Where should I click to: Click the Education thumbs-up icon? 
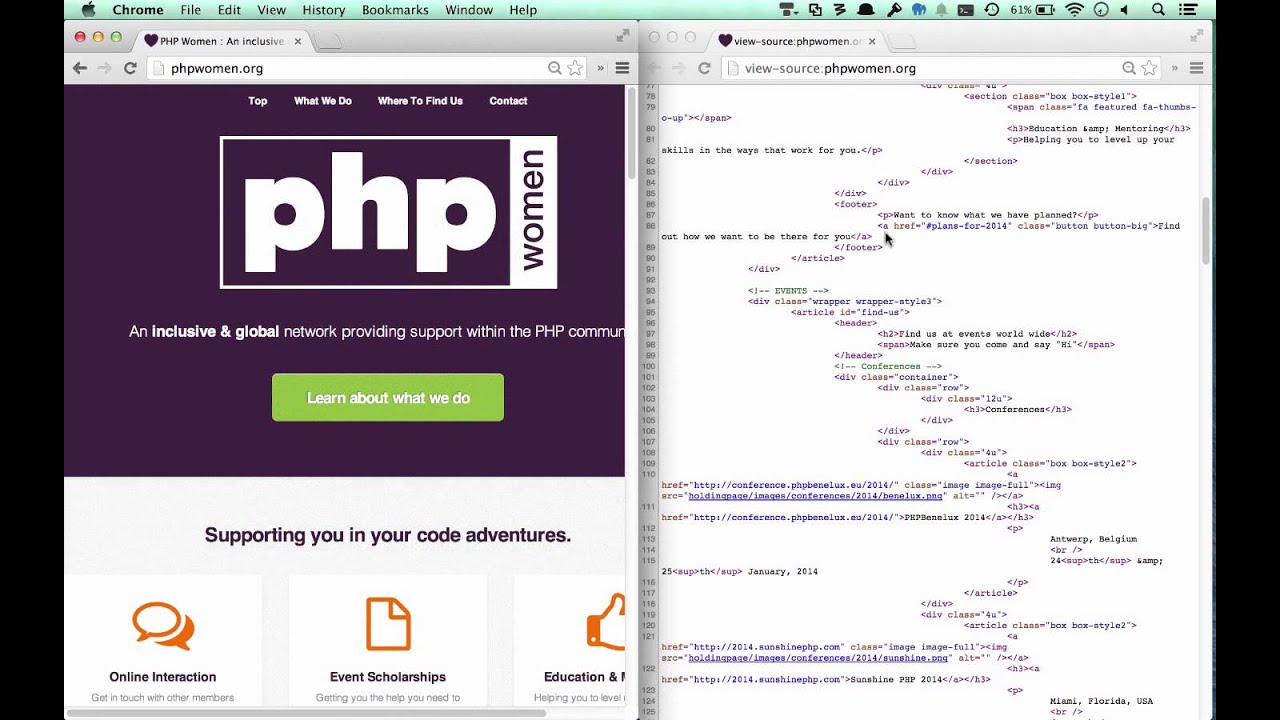[606, 624]
